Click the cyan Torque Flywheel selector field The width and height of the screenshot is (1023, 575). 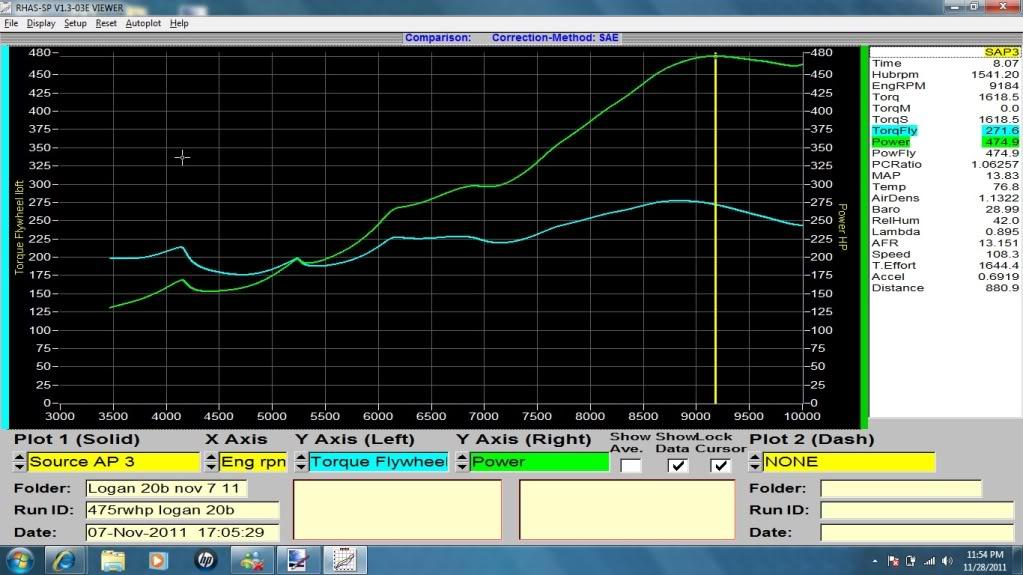coord(378,462)
